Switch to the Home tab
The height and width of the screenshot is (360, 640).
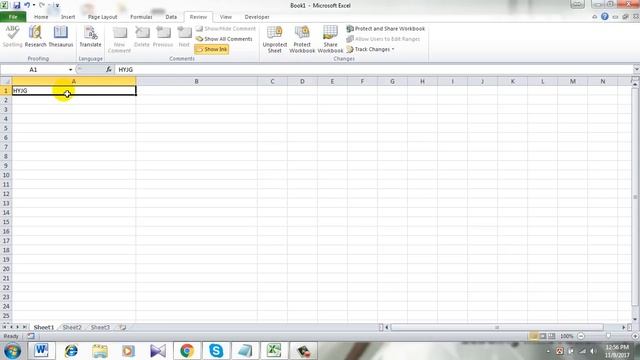41,17
